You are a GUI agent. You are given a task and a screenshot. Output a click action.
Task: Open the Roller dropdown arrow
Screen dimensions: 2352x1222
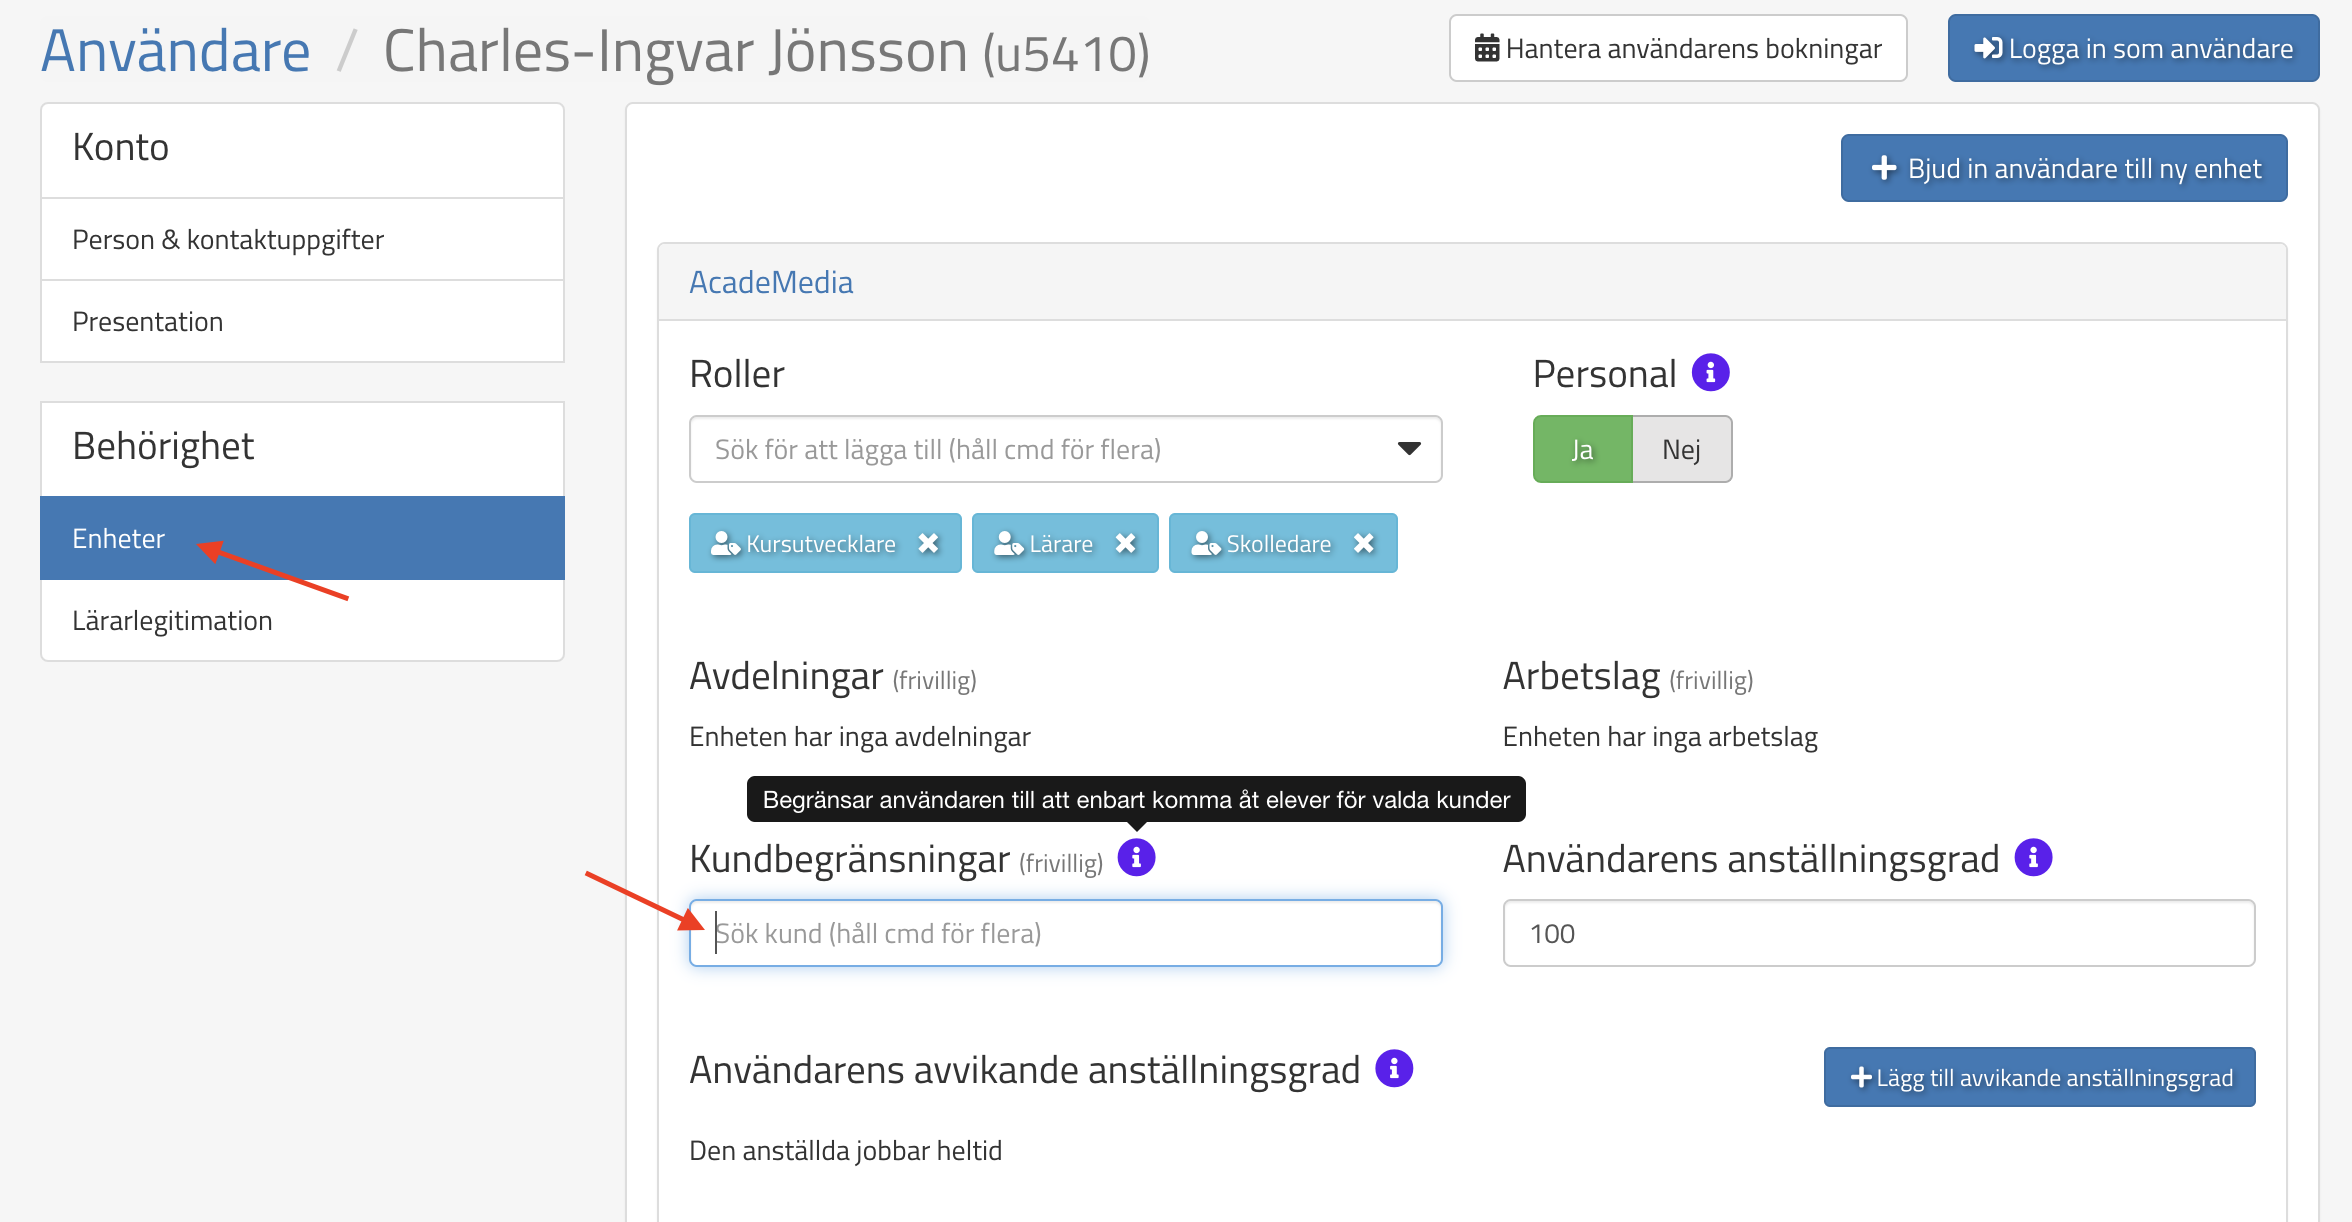(x=1409, y=449)
